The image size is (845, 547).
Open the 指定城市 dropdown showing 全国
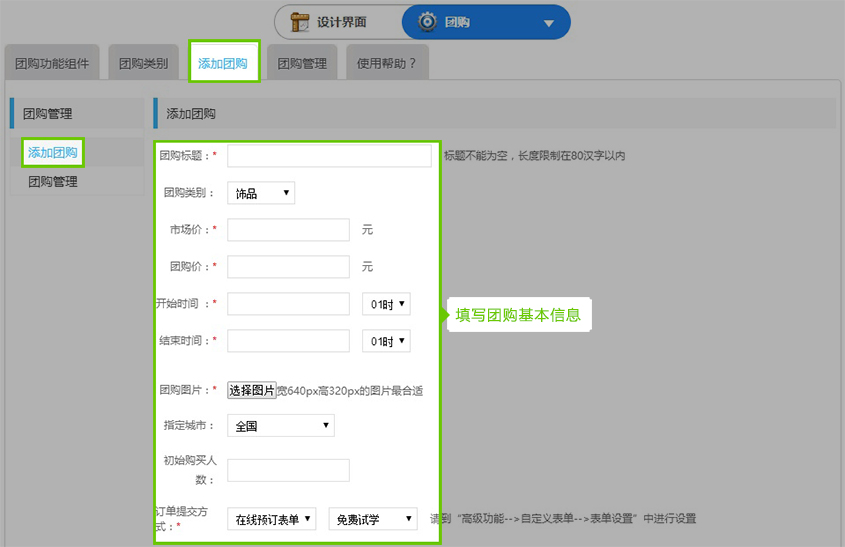[x=281, y=425]
